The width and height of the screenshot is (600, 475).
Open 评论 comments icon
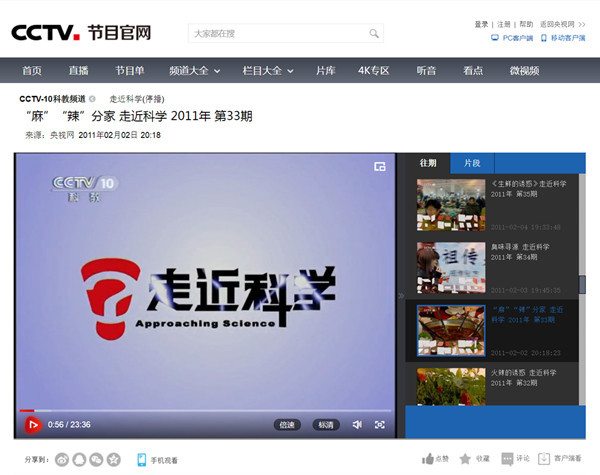coord(507,459)
